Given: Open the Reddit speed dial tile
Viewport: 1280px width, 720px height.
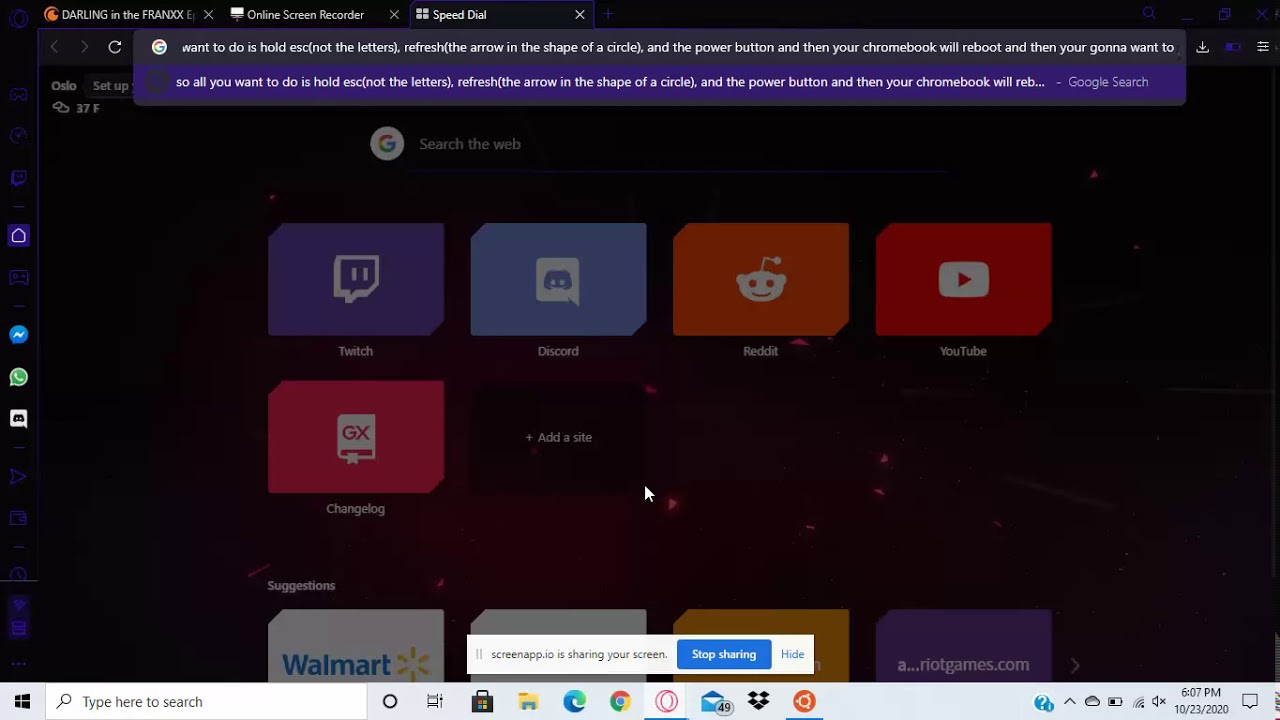Looking at the screenshot, I should point(761,280).
